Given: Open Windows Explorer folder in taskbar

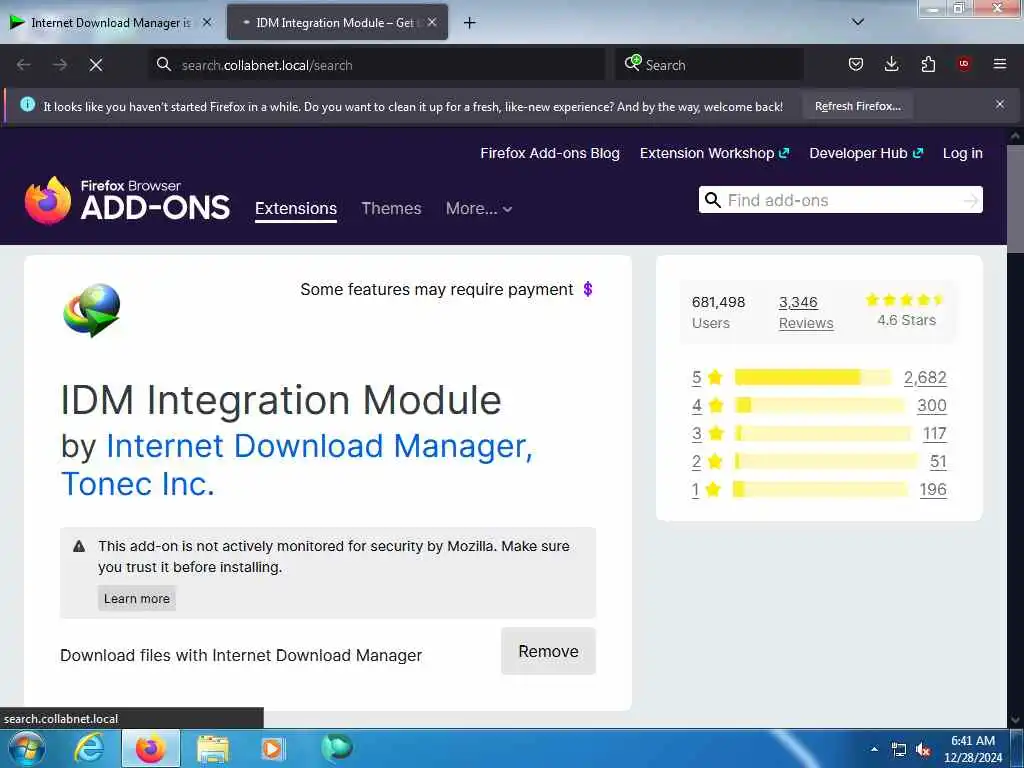Looking at the screenshot, I should click(213, 749).
